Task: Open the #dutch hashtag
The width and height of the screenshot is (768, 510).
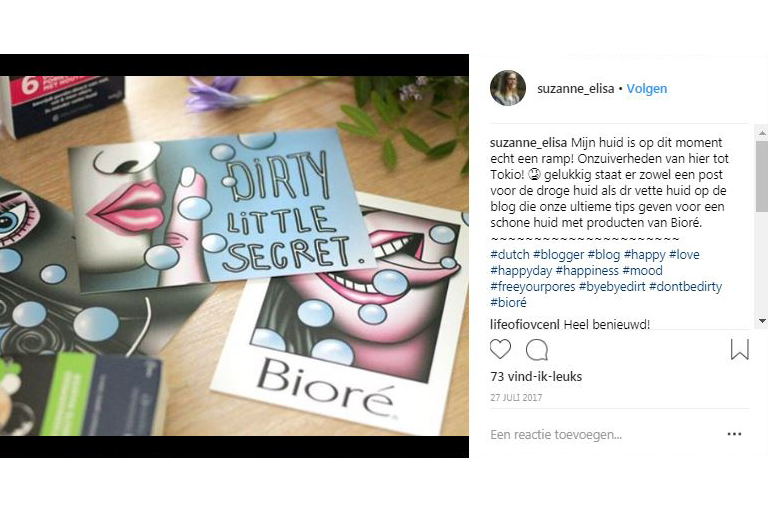Action: coord(510,255)
